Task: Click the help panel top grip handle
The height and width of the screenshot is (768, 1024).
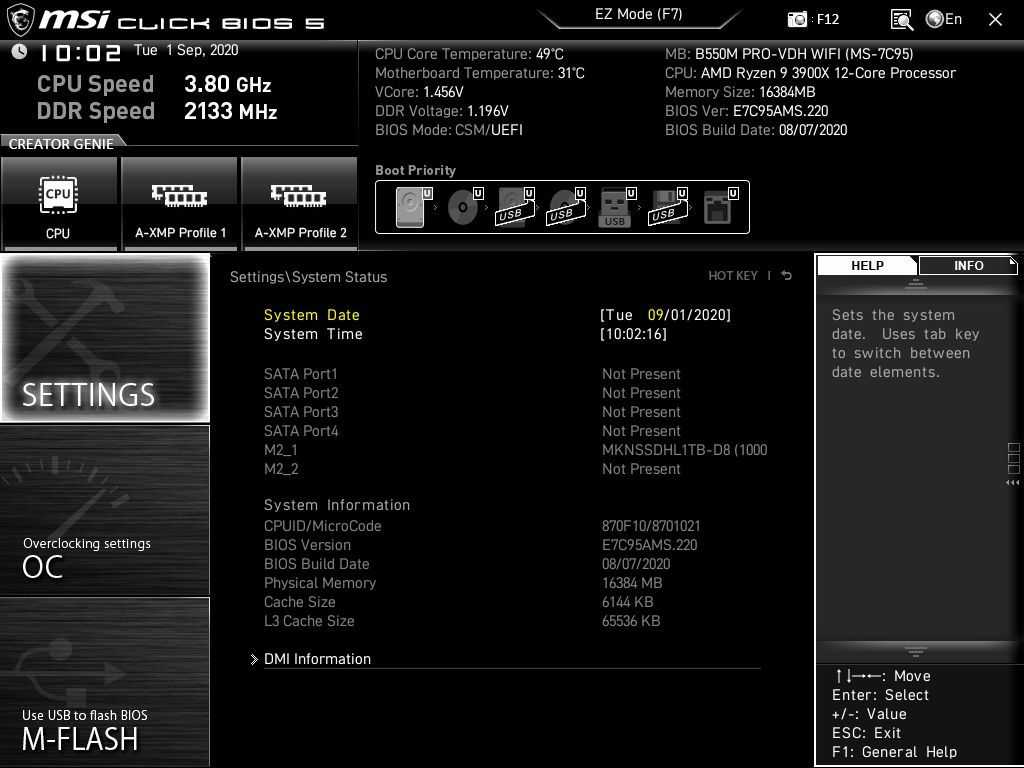Action: (x=916, y=284)
